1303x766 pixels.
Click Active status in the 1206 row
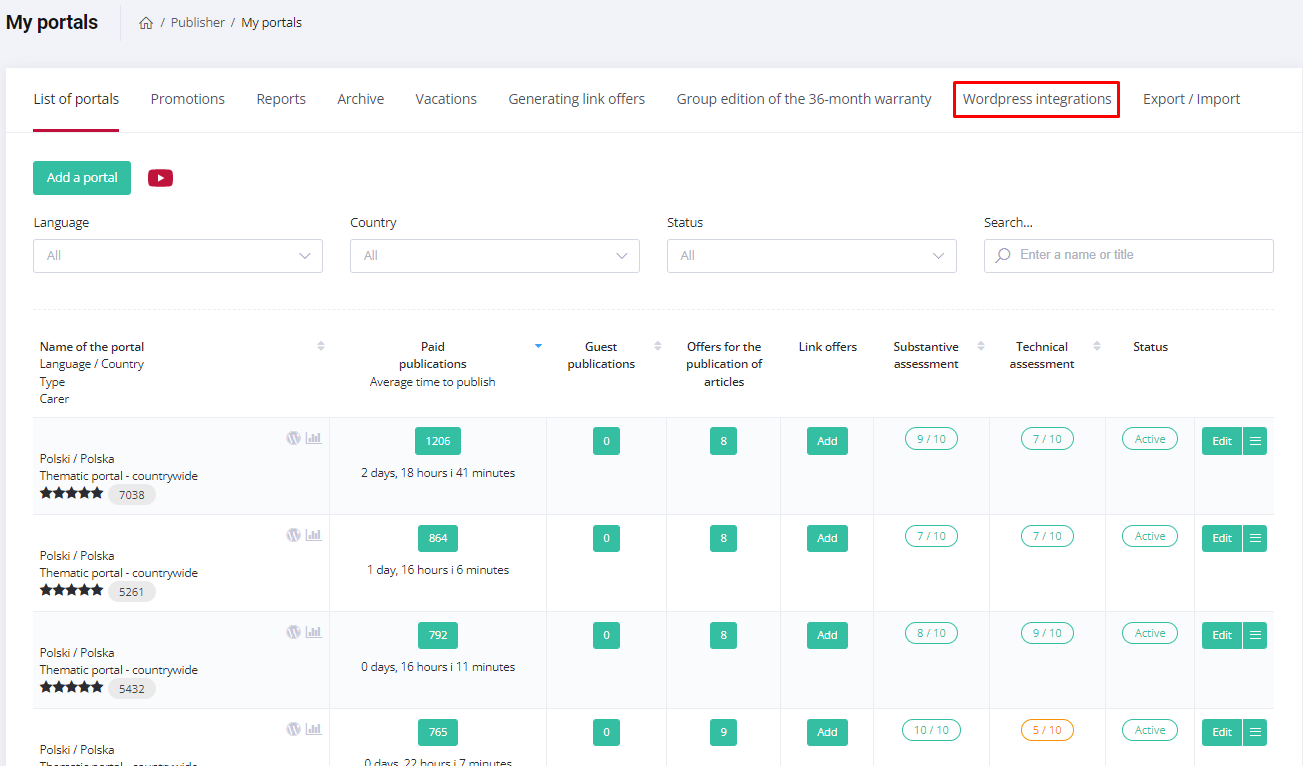tap(1150, 439)
